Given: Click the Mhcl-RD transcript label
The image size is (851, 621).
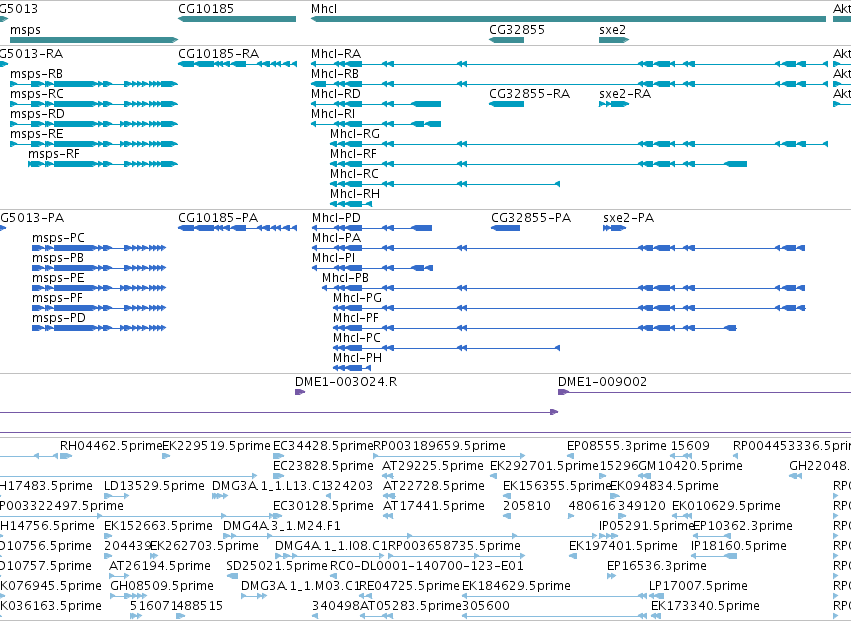Looking at the screenshot, I should pyautogui.click(x=336, y=93).
